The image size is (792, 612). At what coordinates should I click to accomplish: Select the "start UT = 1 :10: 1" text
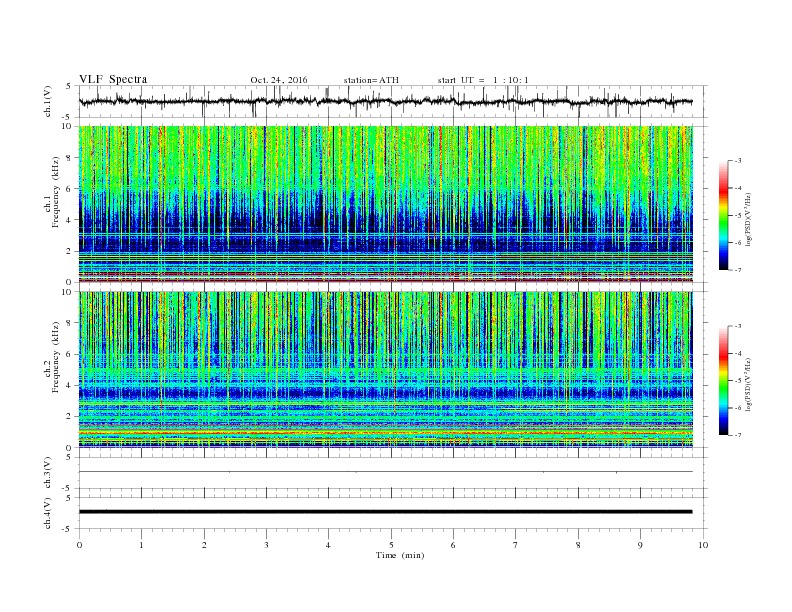[483, 80]
